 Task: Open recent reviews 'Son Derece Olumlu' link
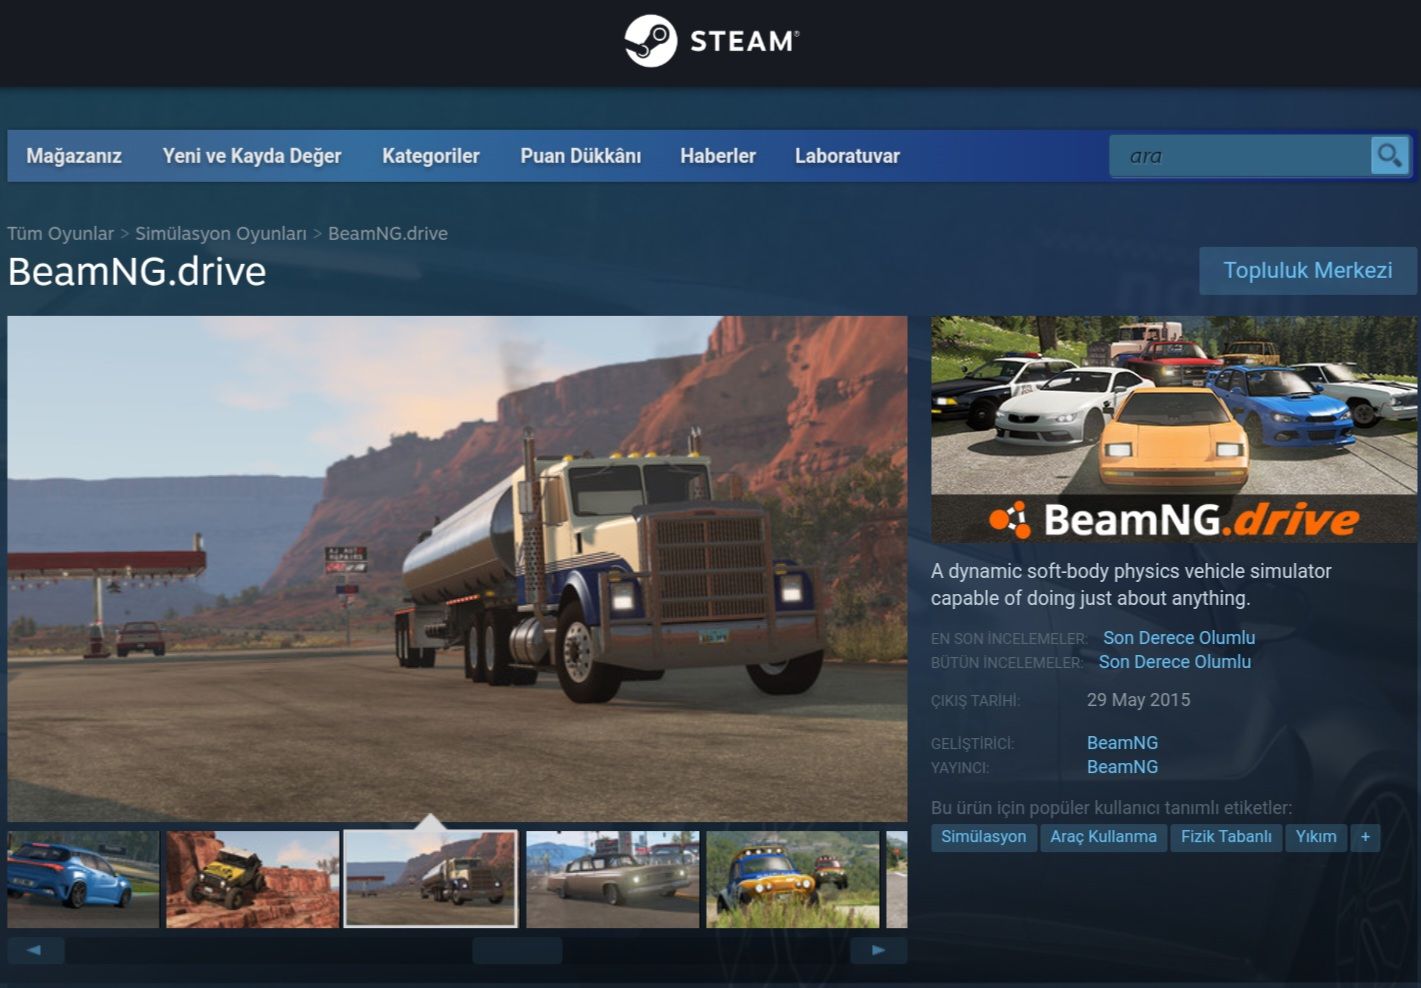pyautogui.click(x=1179, y=638)
